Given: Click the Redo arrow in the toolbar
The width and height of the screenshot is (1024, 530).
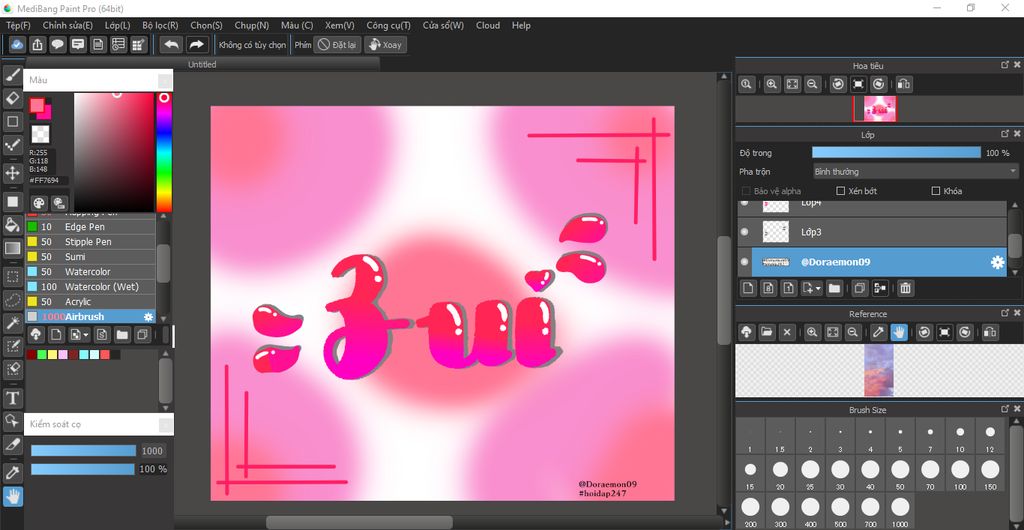Looking at the screenshot, I should pyautogui.click(x=196, y=44).
